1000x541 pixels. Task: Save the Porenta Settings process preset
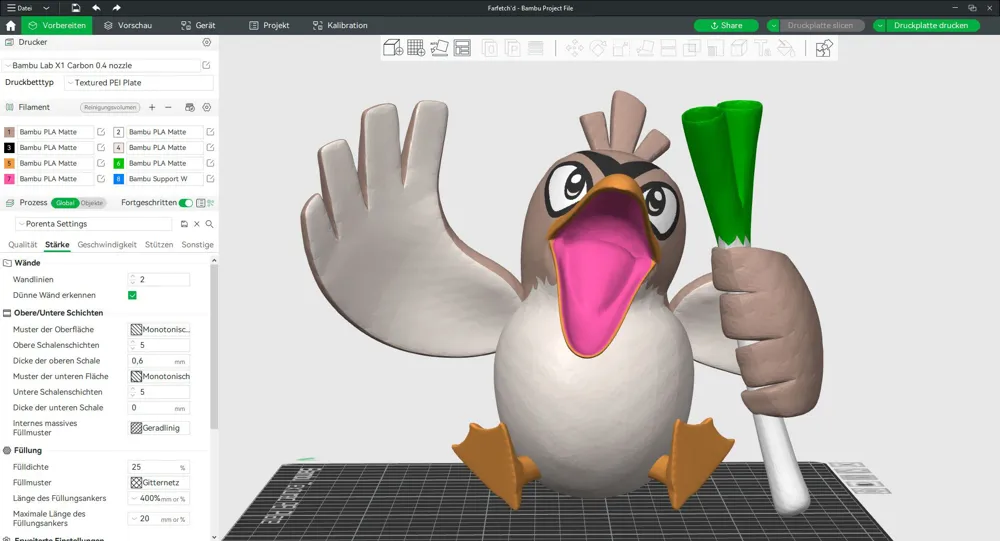click(184, 224)
